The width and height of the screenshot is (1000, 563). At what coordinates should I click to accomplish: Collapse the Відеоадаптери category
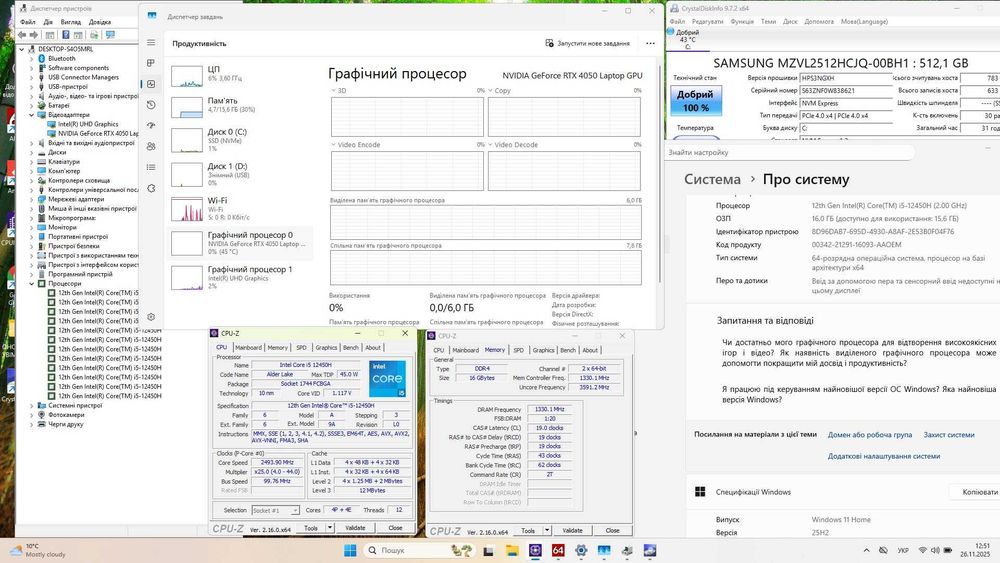(31, 115)
